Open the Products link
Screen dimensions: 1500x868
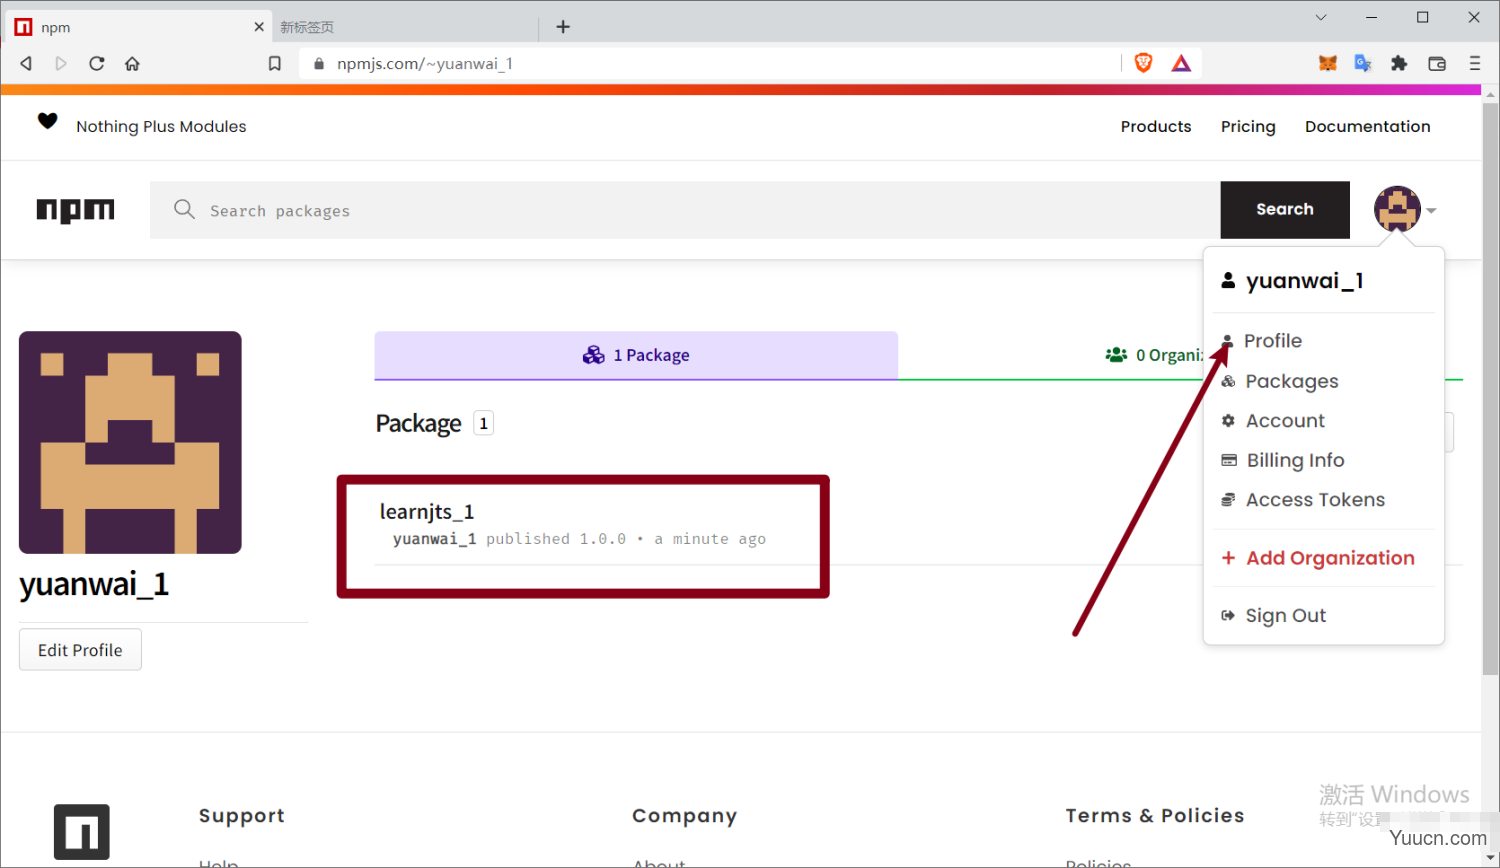tap(1156, 127)
